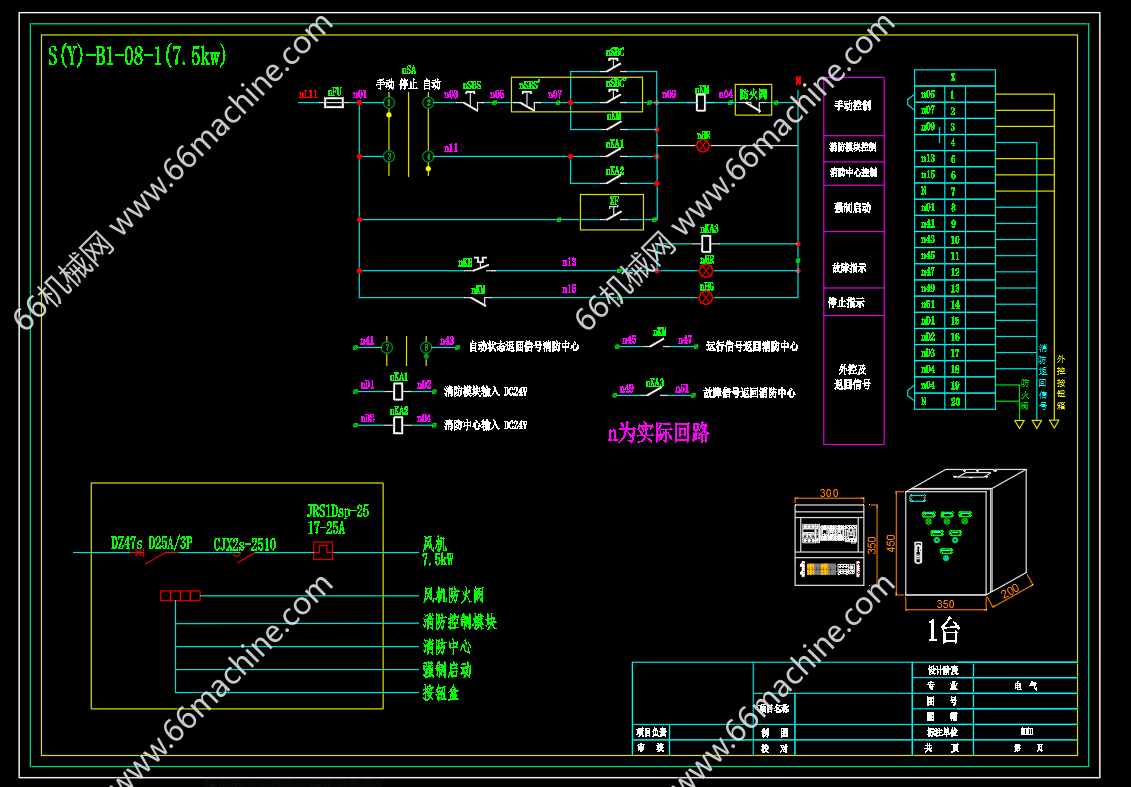The height and width of the screenshot is (787, 1131).
Task: Click terminal row 20 in the X table
Action: point(954,401)
